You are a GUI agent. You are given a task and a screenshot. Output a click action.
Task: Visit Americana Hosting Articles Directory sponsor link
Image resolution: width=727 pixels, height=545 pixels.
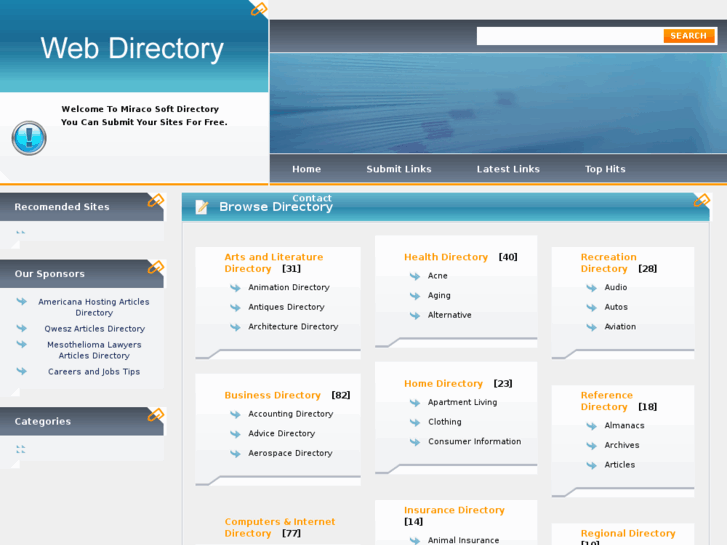pyautogui.click(x=94, y=307)
